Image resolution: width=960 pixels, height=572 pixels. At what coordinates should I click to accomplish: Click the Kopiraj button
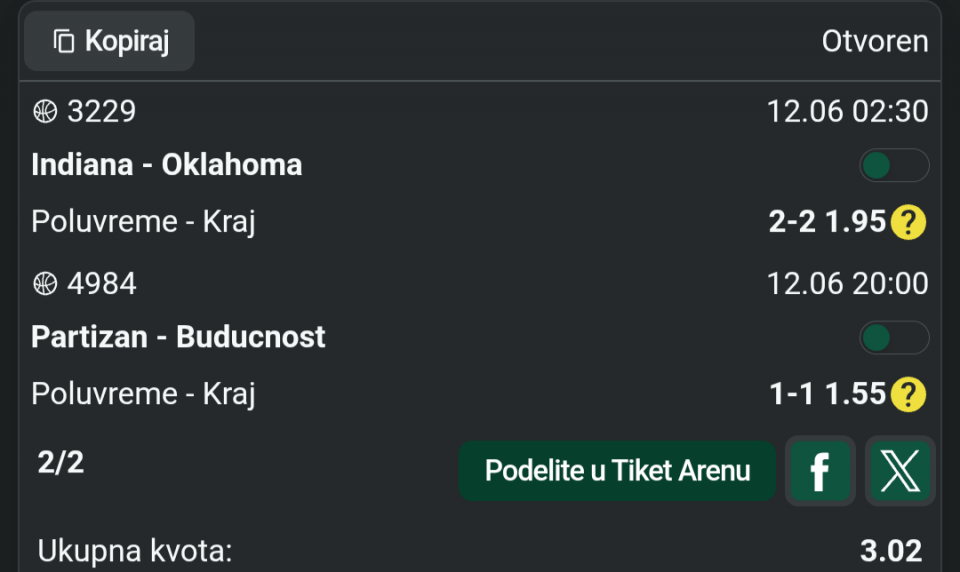pyautogui.click(x=109, y=41)
